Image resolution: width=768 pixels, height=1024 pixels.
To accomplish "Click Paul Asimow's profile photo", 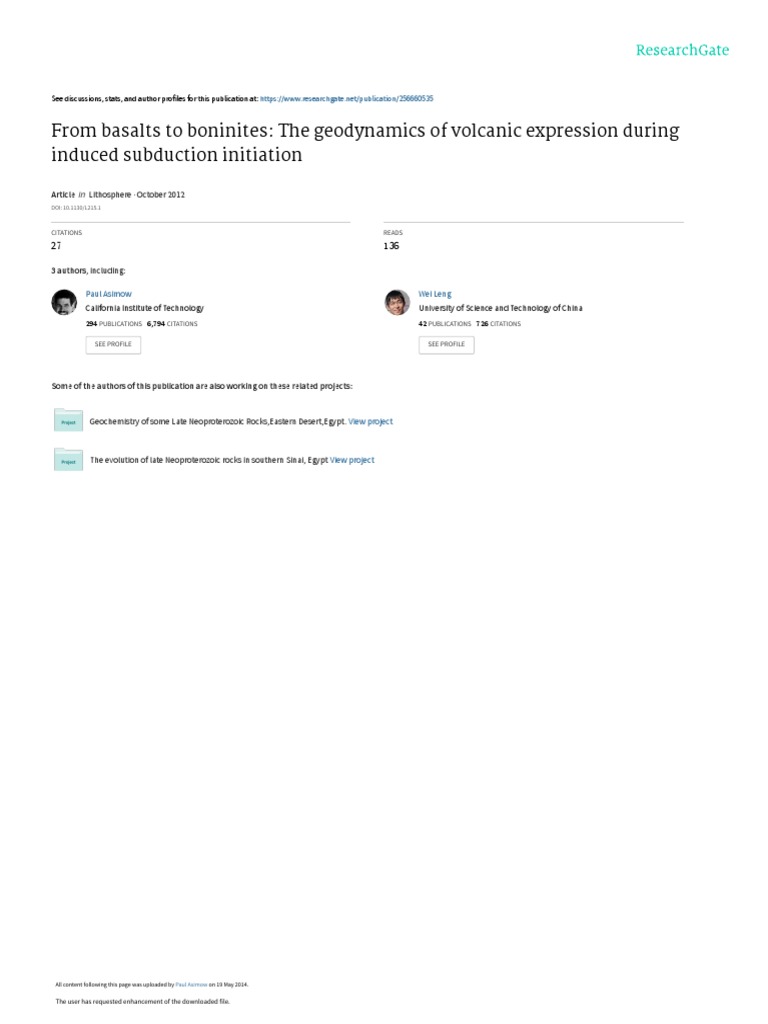I will pyautogui.click(x=63, y=301).
